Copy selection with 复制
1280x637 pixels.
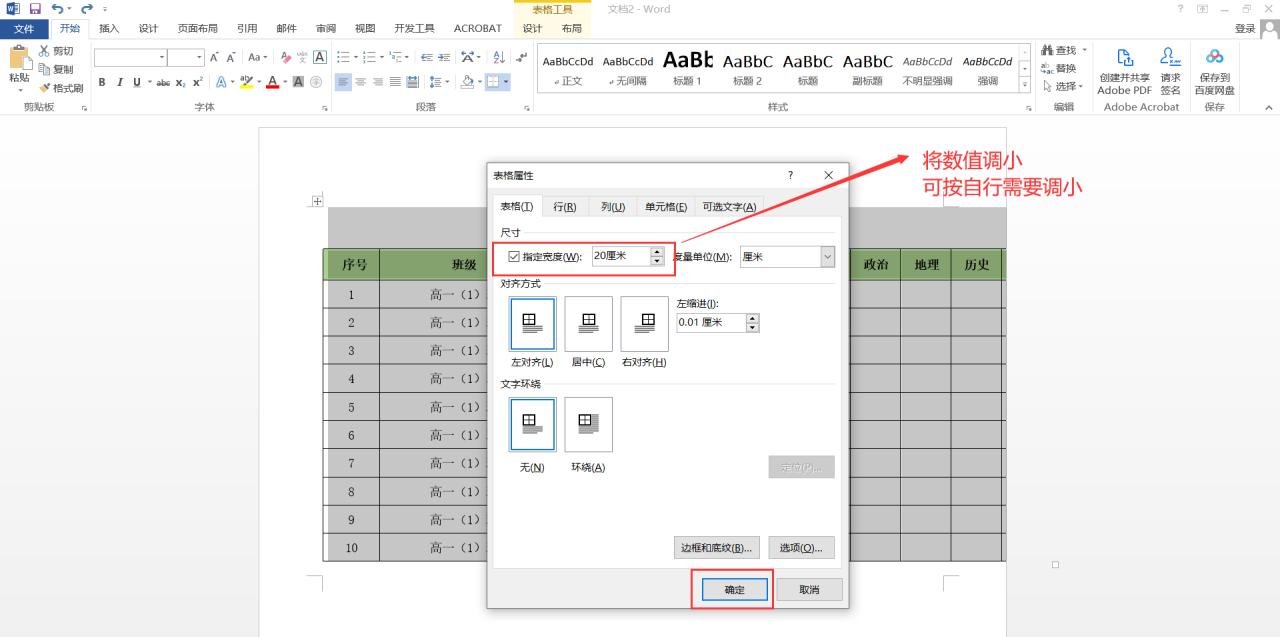tap(55, 69)
